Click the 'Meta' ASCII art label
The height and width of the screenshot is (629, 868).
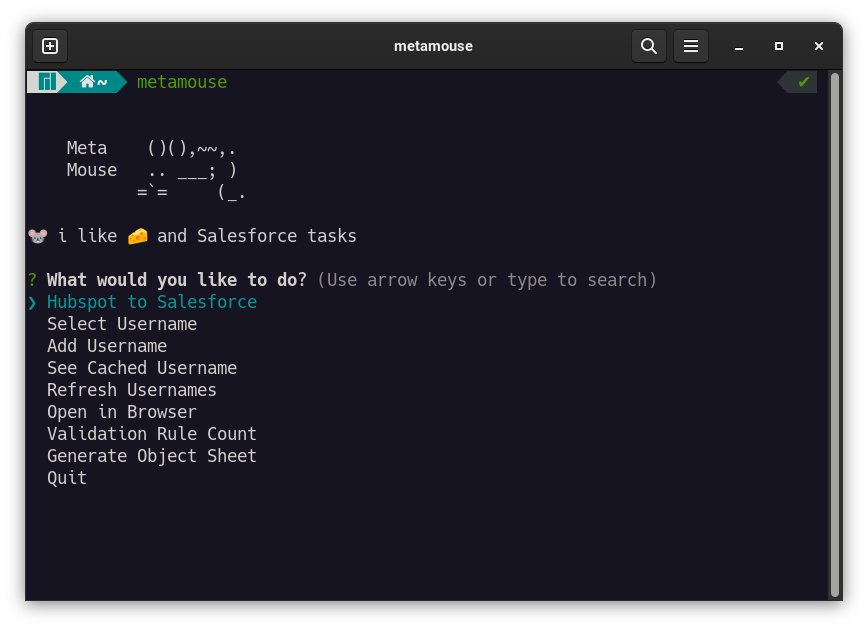(x=87, y=148)
